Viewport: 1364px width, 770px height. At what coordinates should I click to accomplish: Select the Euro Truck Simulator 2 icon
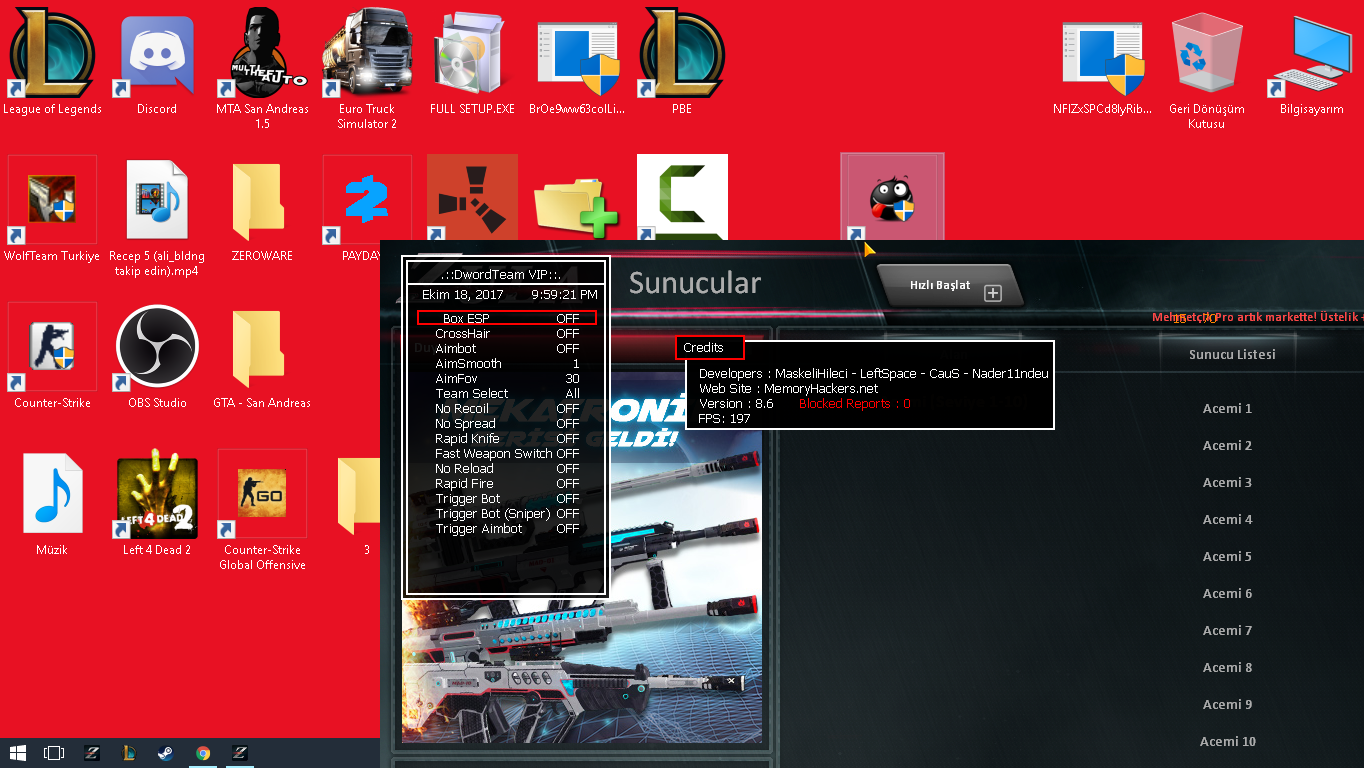tap(367, 70)
